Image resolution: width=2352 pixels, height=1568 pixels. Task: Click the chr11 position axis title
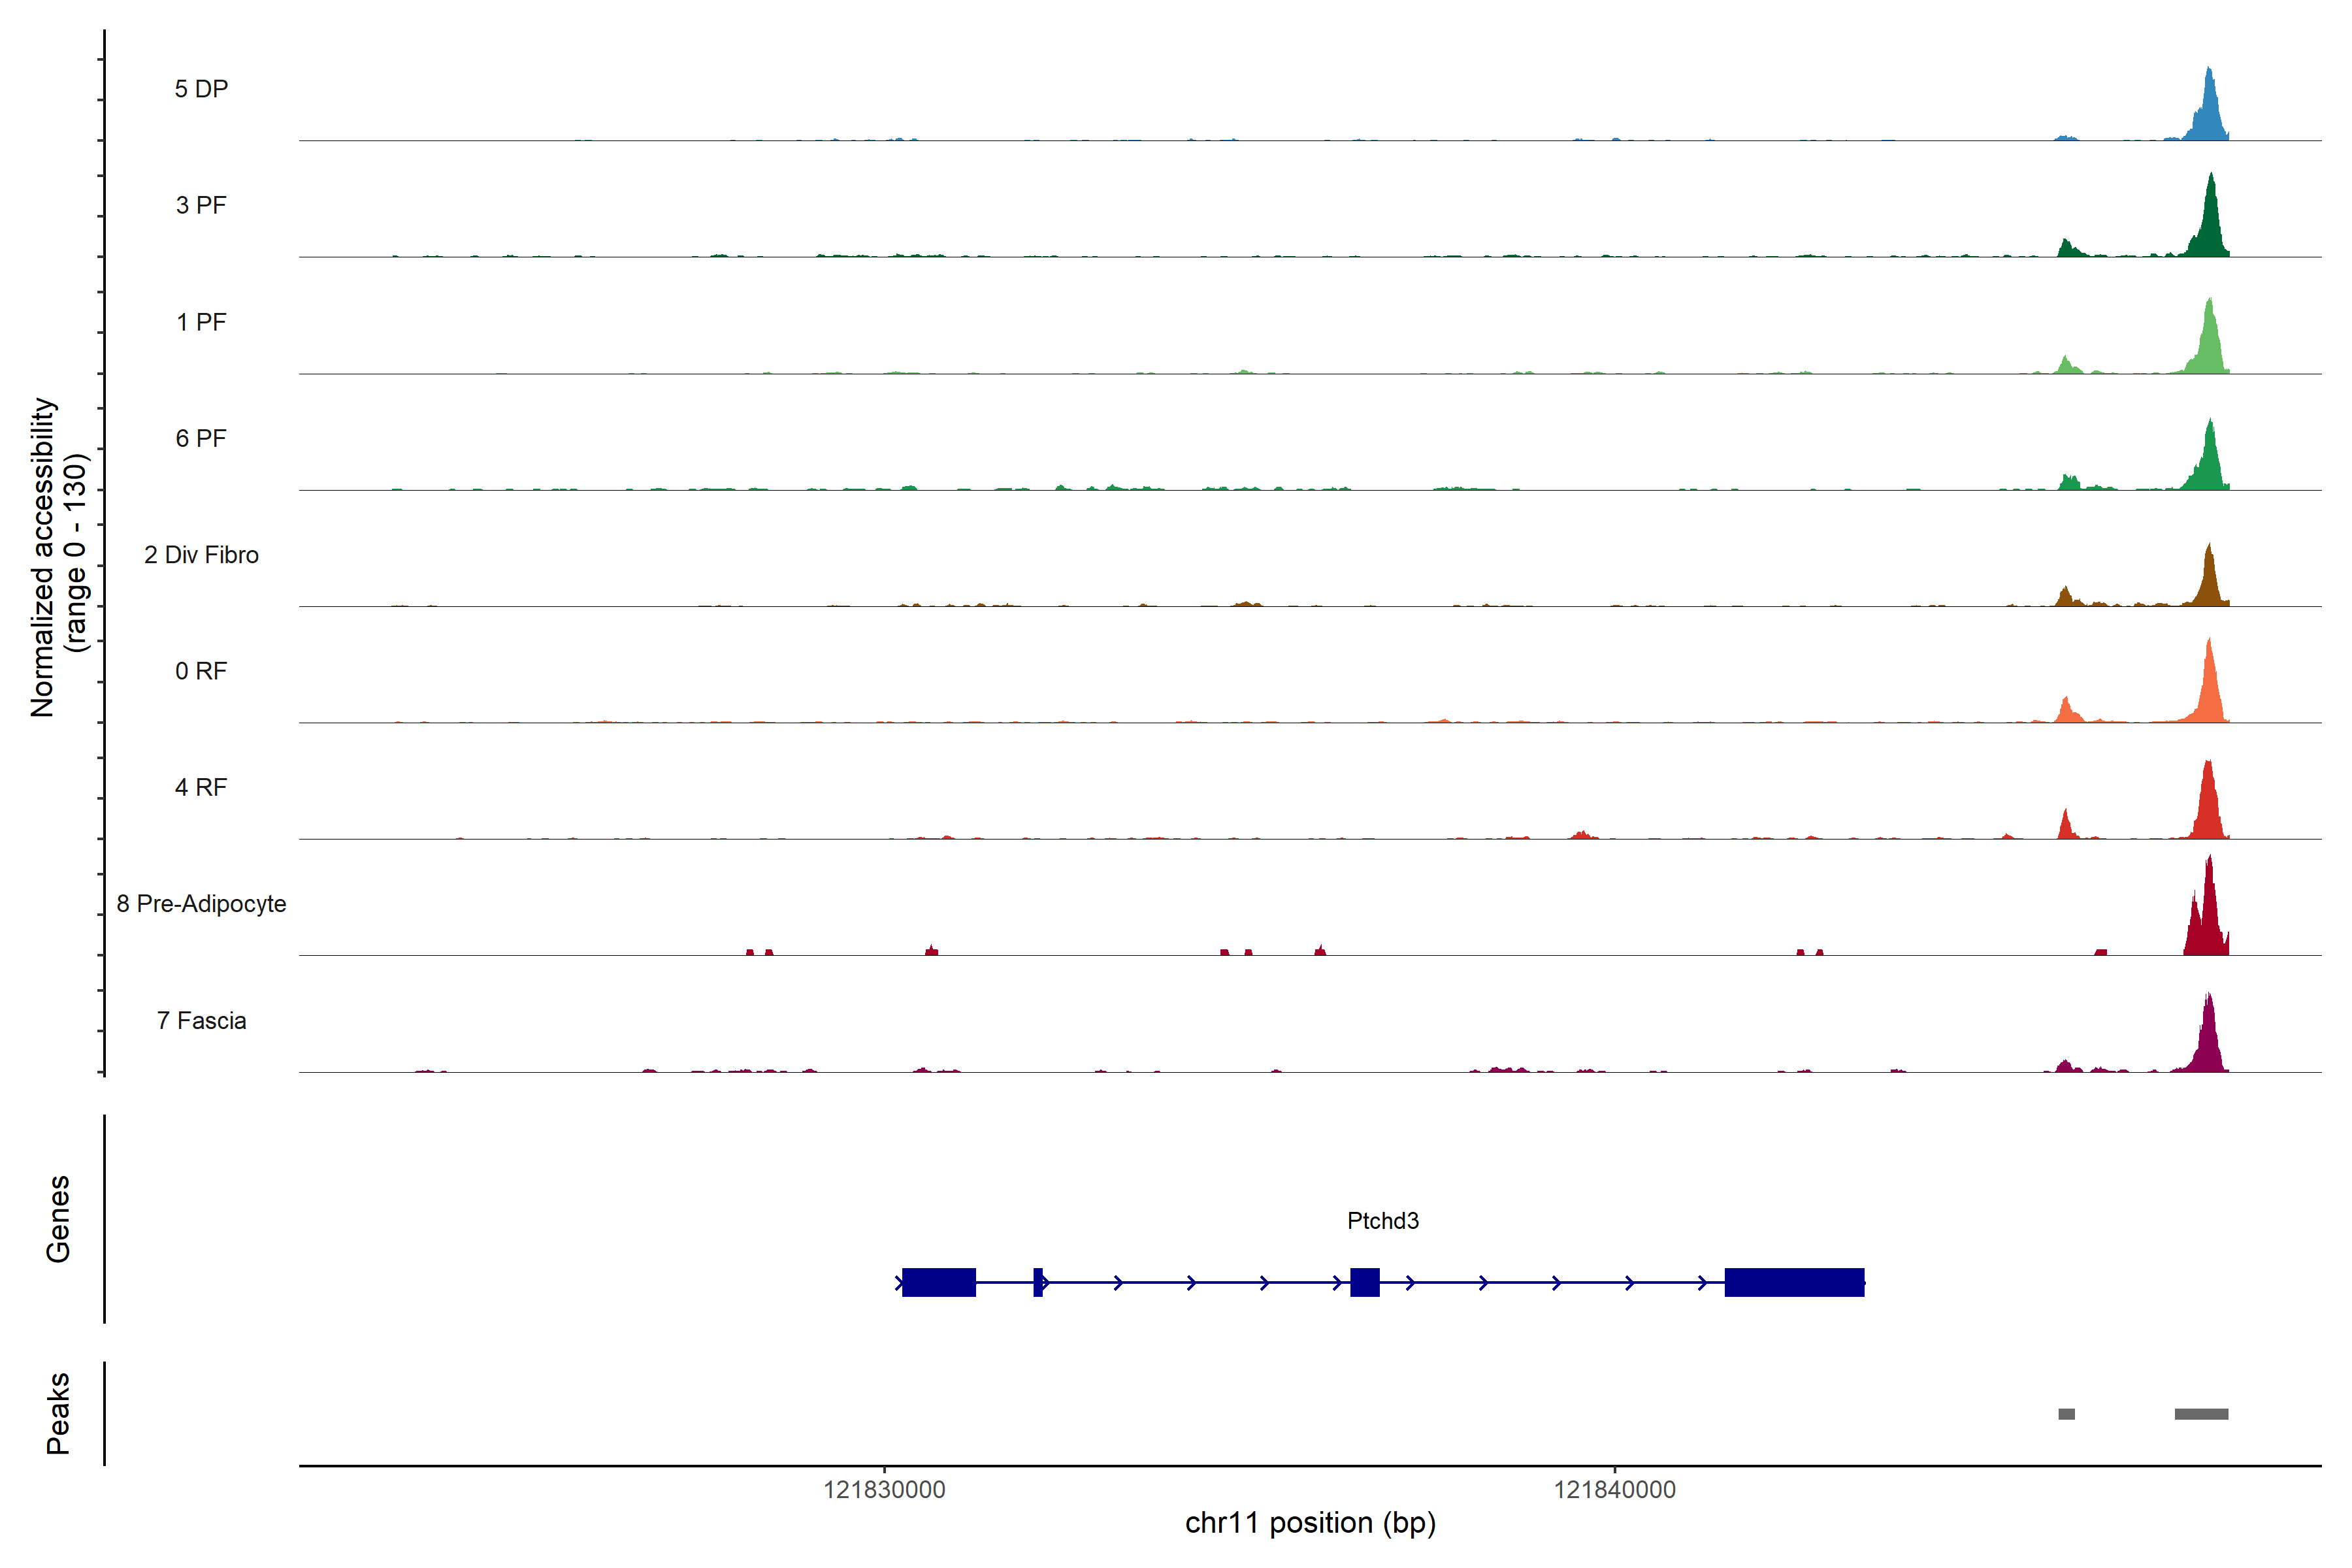pos(1310,1523)
